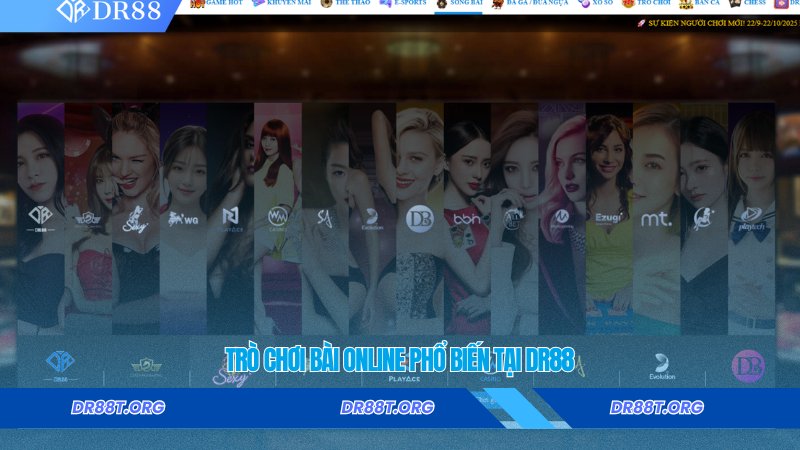Select the SA gaming provider logo
The image size is (800, 450).
[x=325, y=218]
